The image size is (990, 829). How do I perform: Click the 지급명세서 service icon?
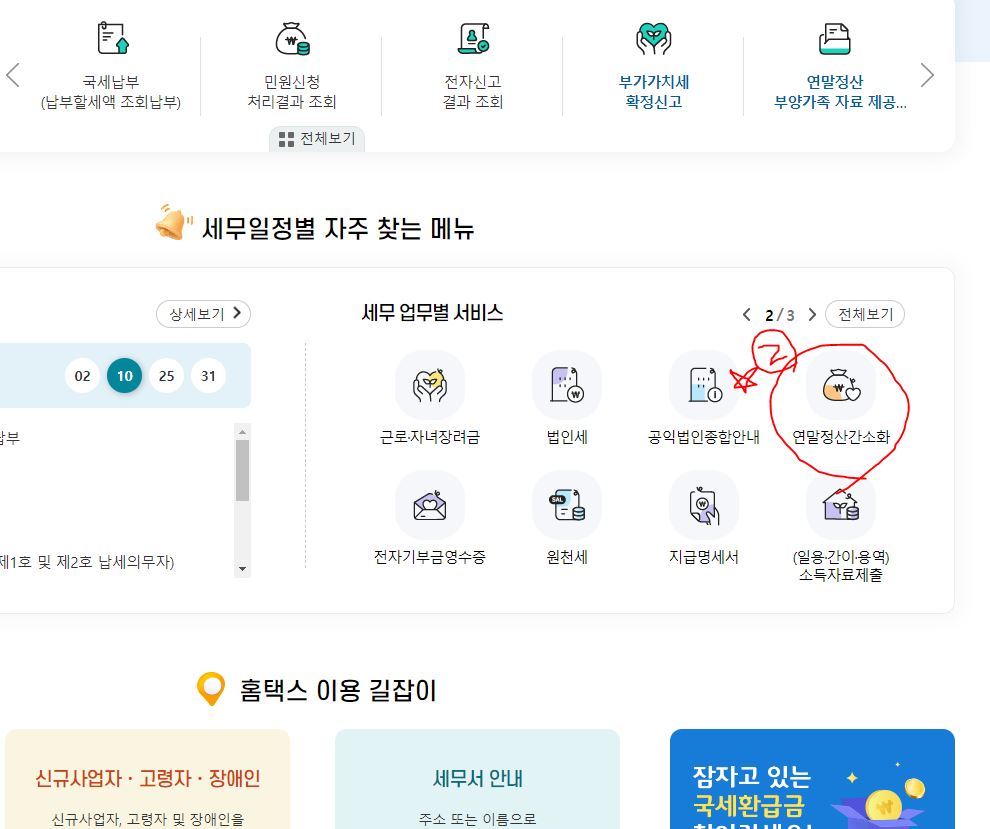[704, 505]
